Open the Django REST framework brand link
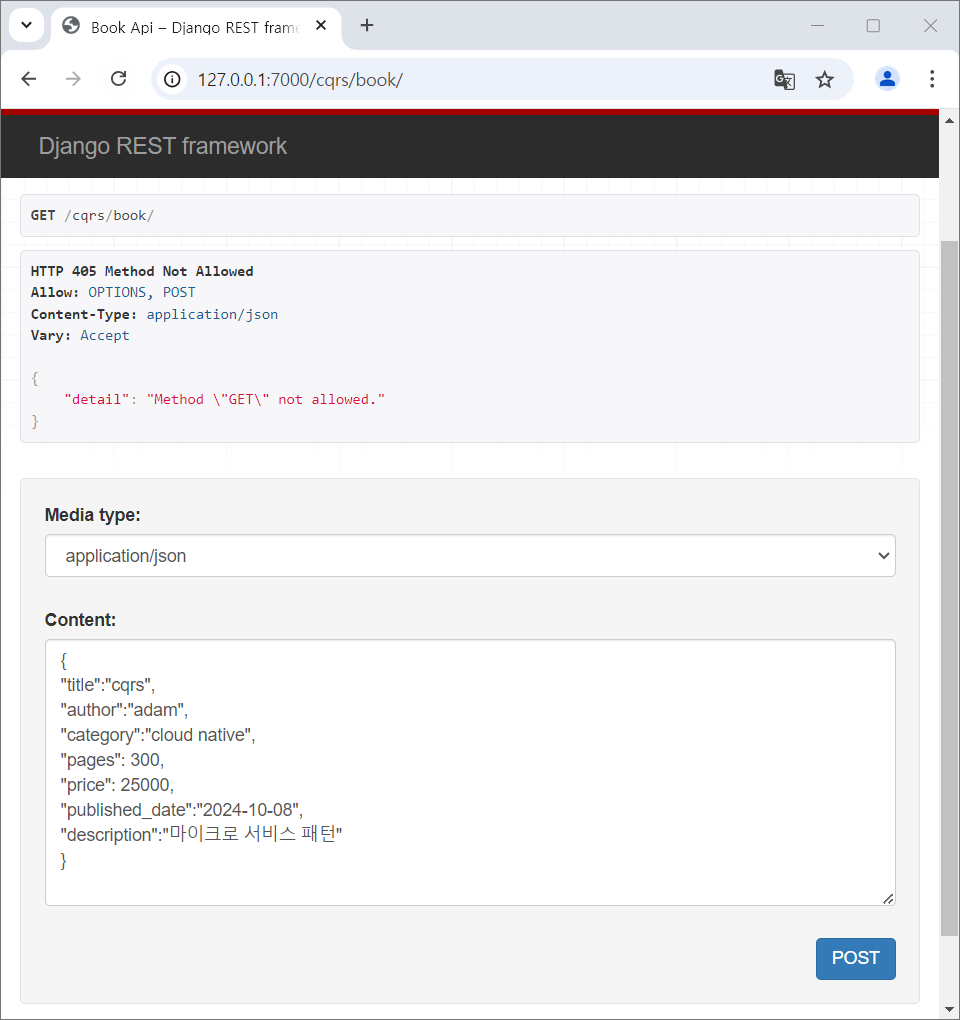Image resolution: width=960 pixels, height=1020 pixels. coord(163,146)
